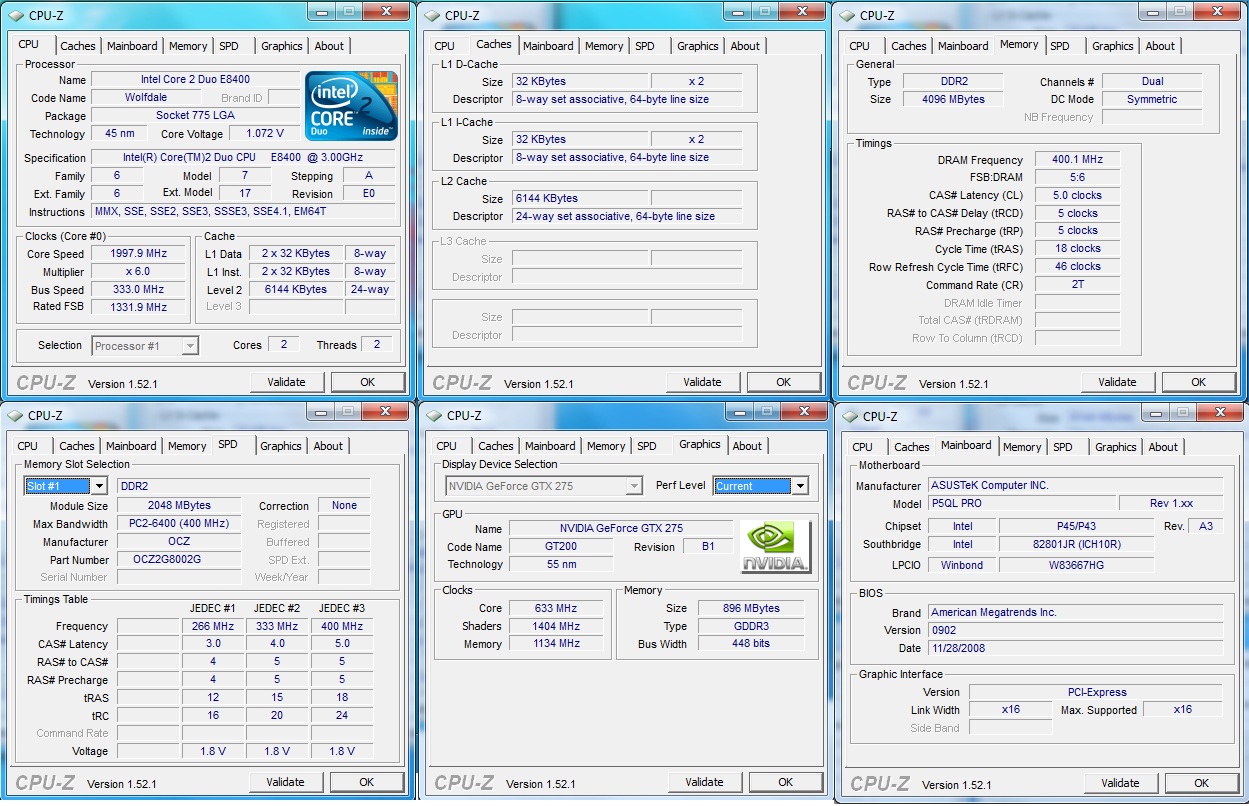1249x806 pixels.
Task: Select Max Bandwidth PC2-6400 (400 MHz)
Action: [x=179, y=523]
